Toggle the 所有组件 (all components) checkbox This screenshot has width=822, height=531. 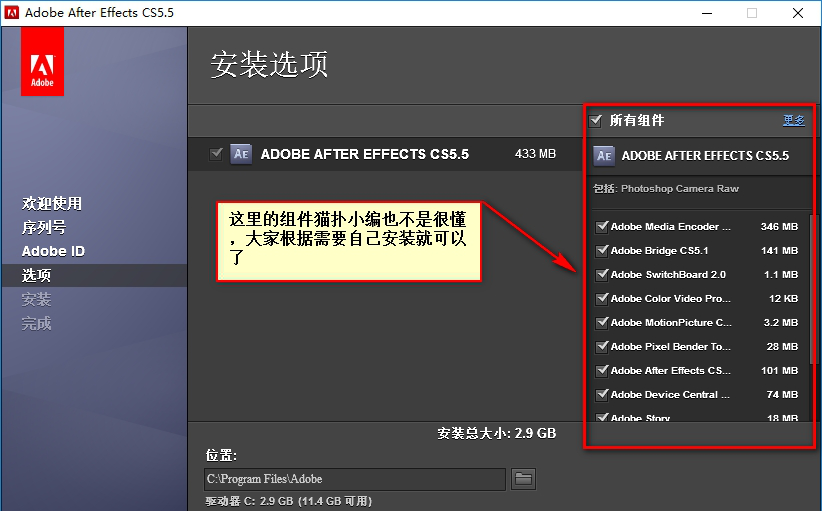(x=595, y=121)
